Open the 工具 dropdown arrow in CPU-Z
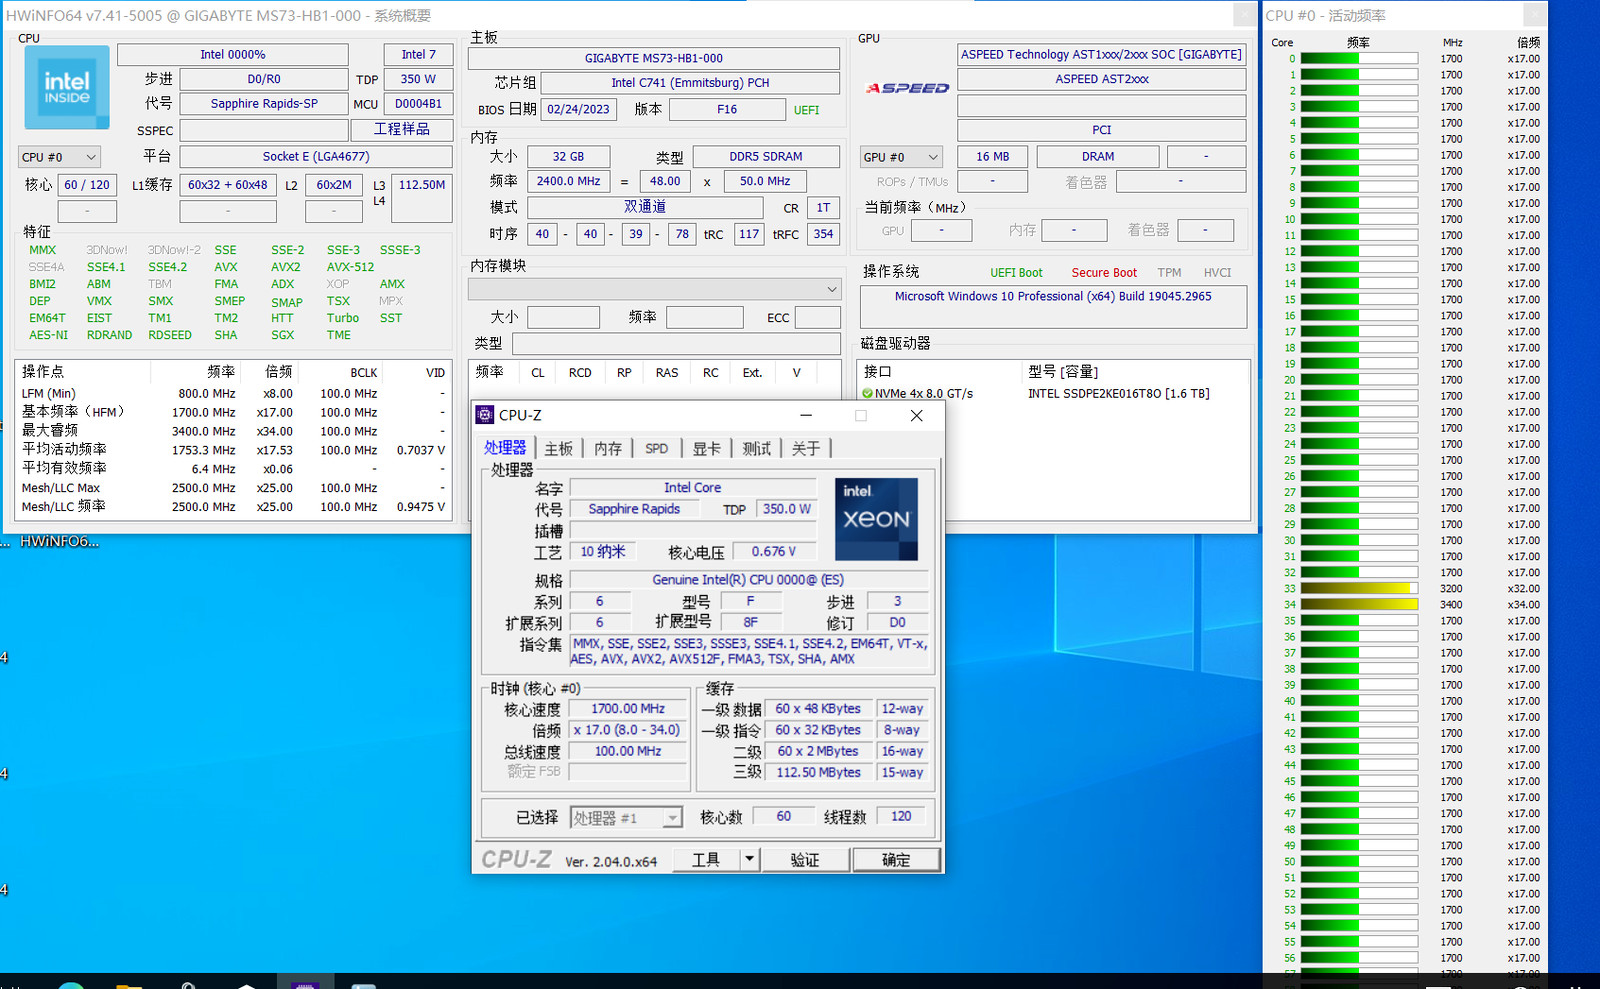1600x989 pixels. tap(749, 859)
